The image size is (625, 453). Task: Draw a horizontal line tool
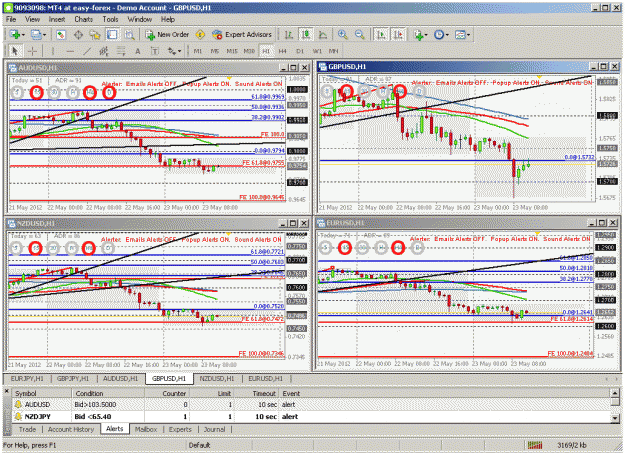[x=70, y=51]
